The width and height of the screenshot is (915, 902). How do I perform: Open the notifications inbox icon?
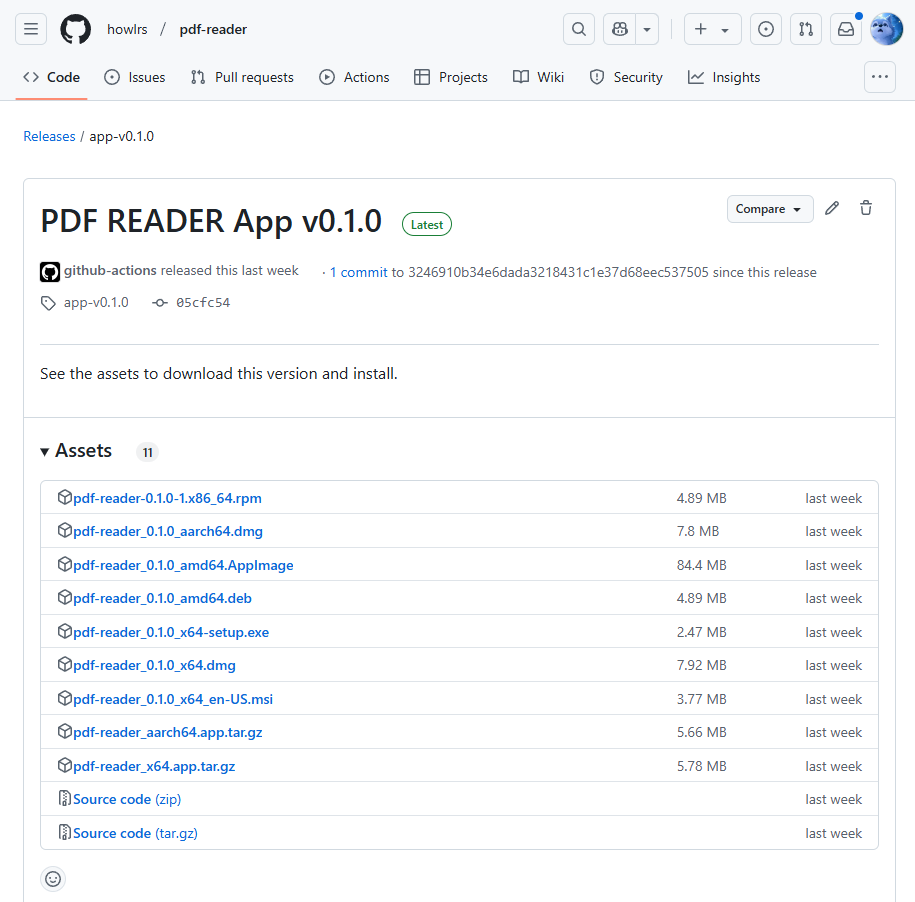(x=845, y=29)
